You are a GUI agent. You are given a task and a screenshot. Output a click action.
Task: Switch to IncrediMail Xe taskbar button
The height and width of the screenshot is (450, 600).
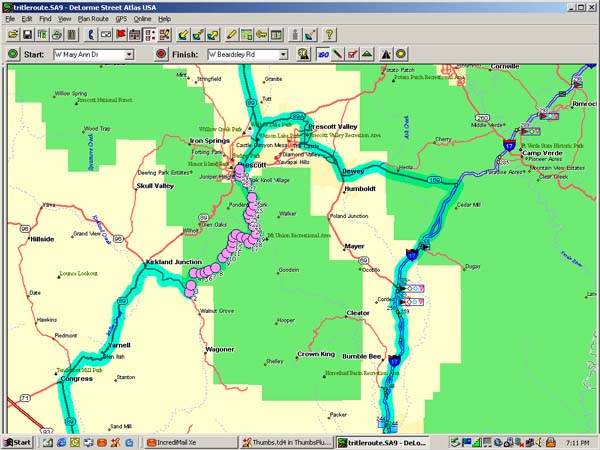191,443
